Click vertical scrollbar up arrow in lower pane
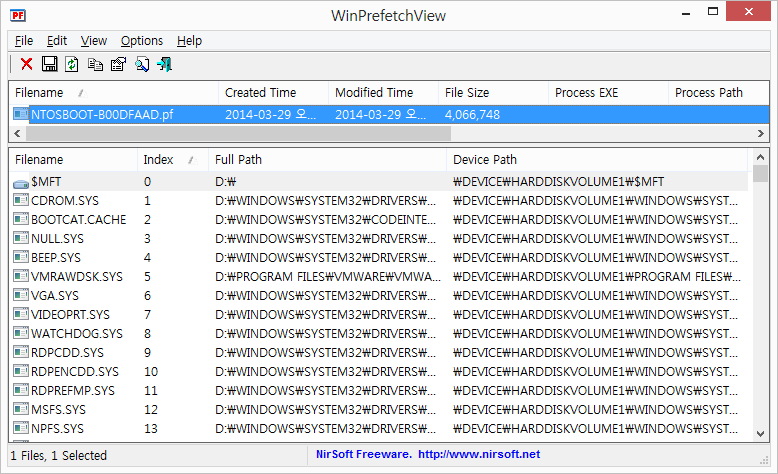The height and width of the screenshot is (474, 778). click(760, 157)
